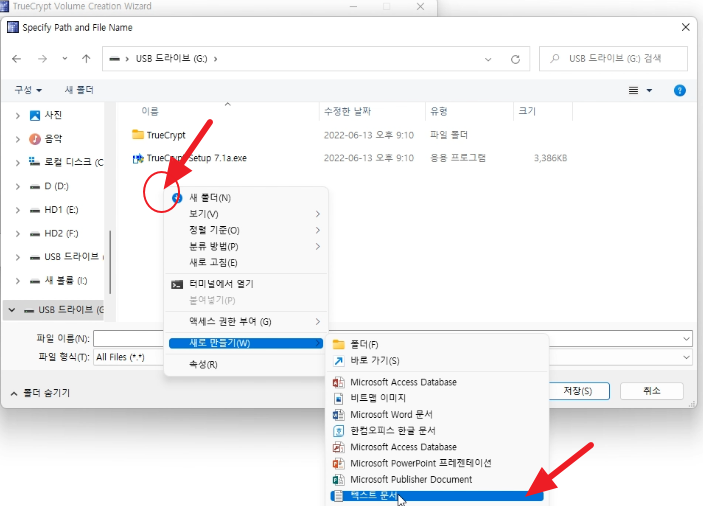Sort files by 크기 column
Viewport: 703px width, 506px height.
(x=527, y=111)
